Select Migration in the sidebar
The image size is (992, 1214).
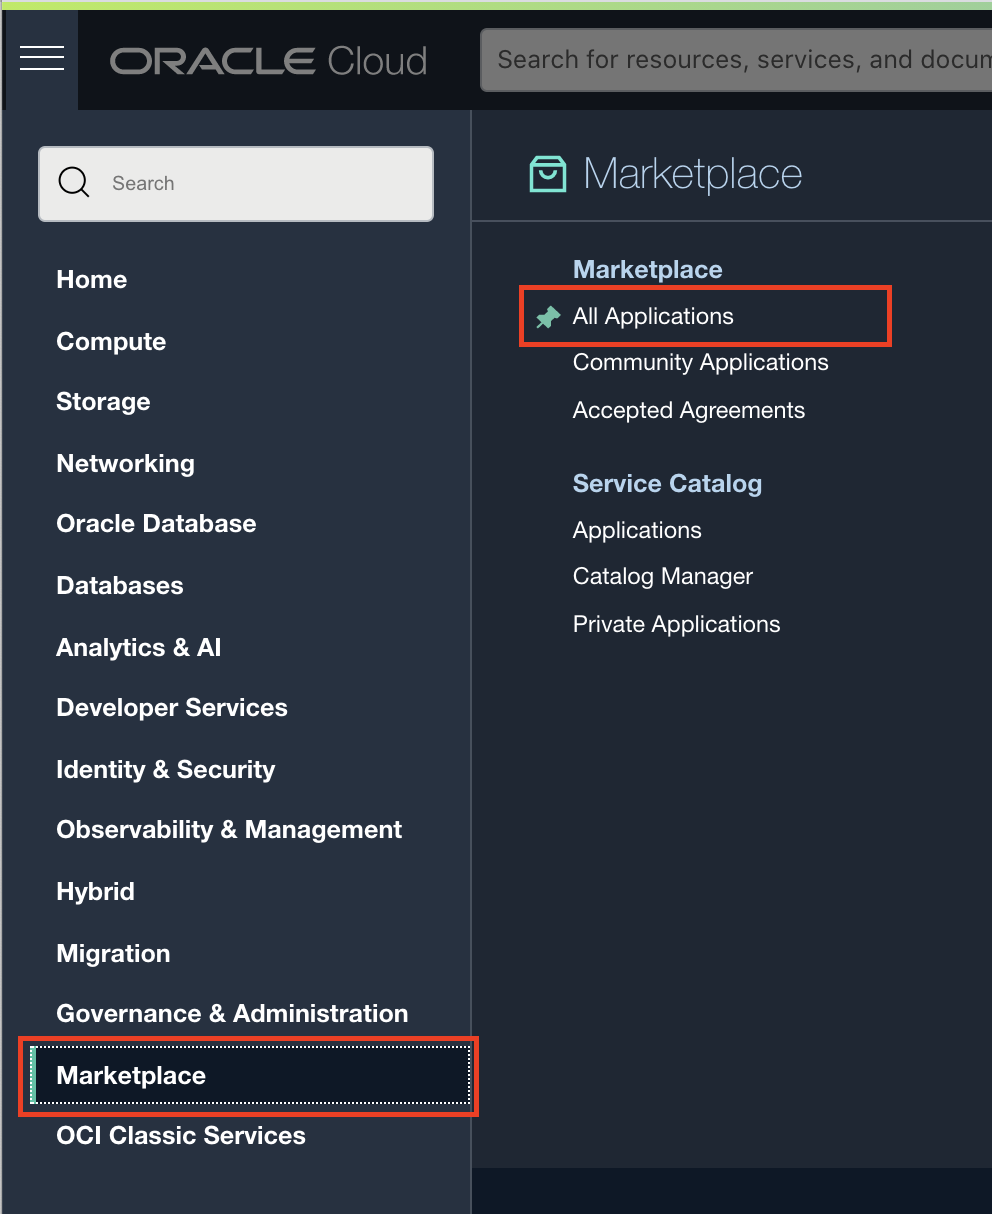point(113,954)
